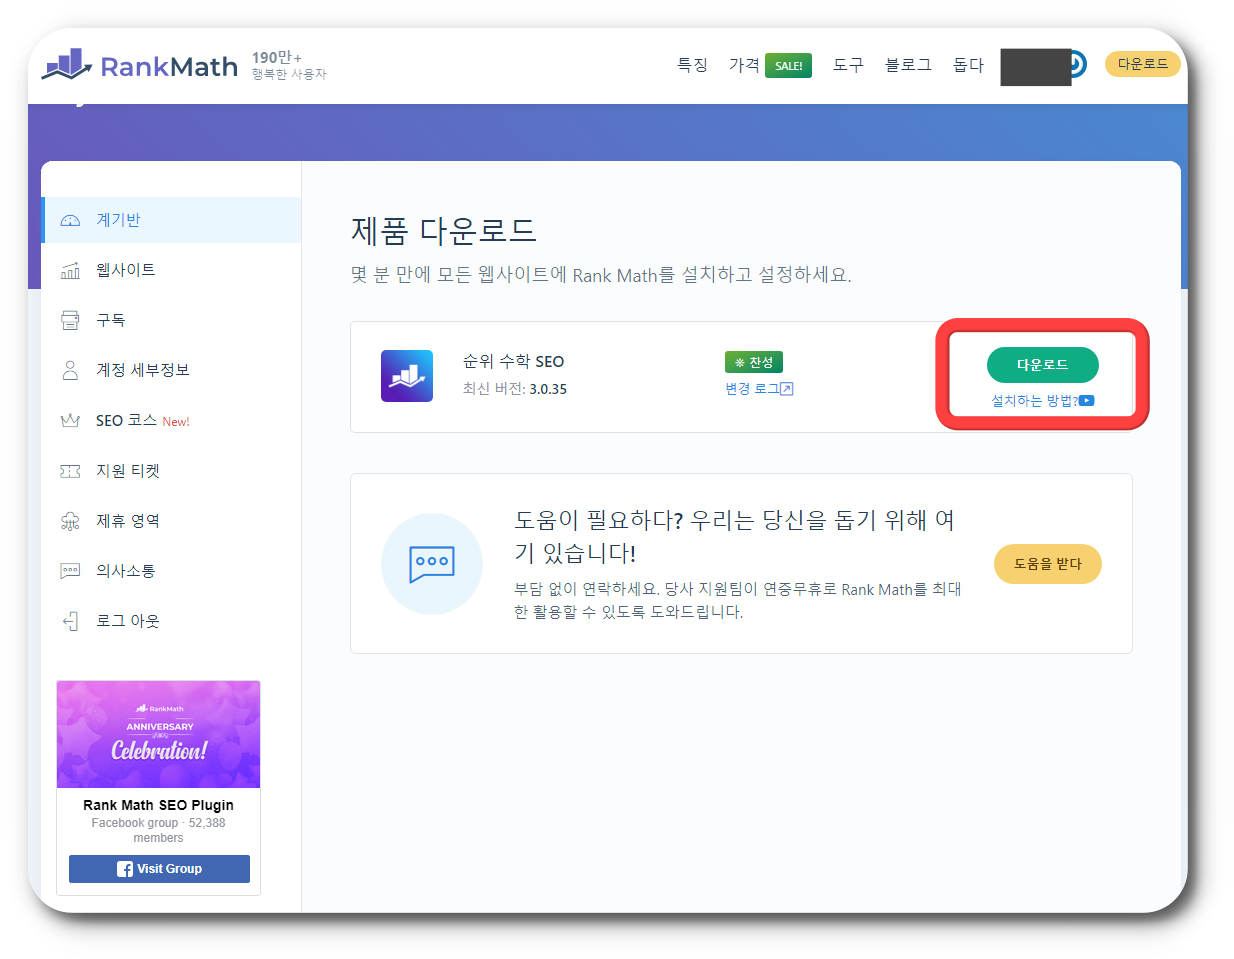The image size is (1234, 959).
Task: Open 구독 via its card icon
Action: coord(70,319)
